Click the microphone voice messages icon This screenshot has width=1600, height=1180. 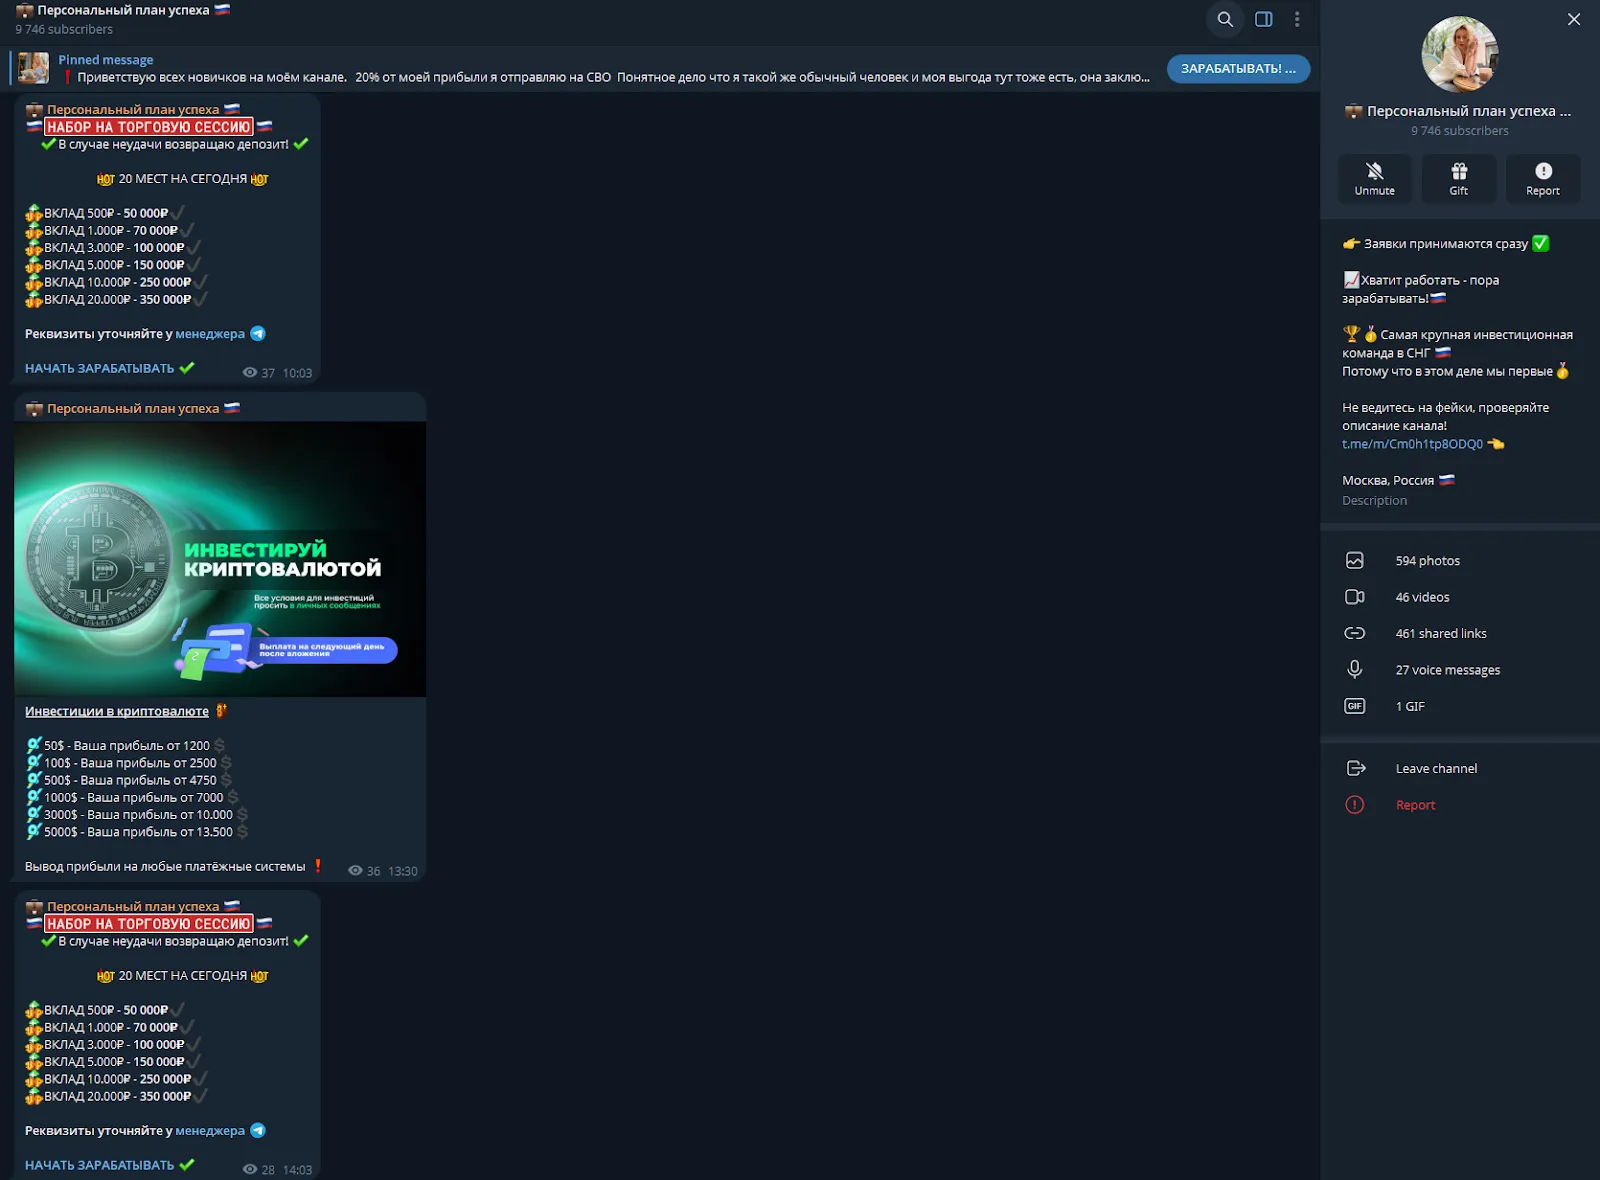pyautogui.click(x=1355, y=669)
